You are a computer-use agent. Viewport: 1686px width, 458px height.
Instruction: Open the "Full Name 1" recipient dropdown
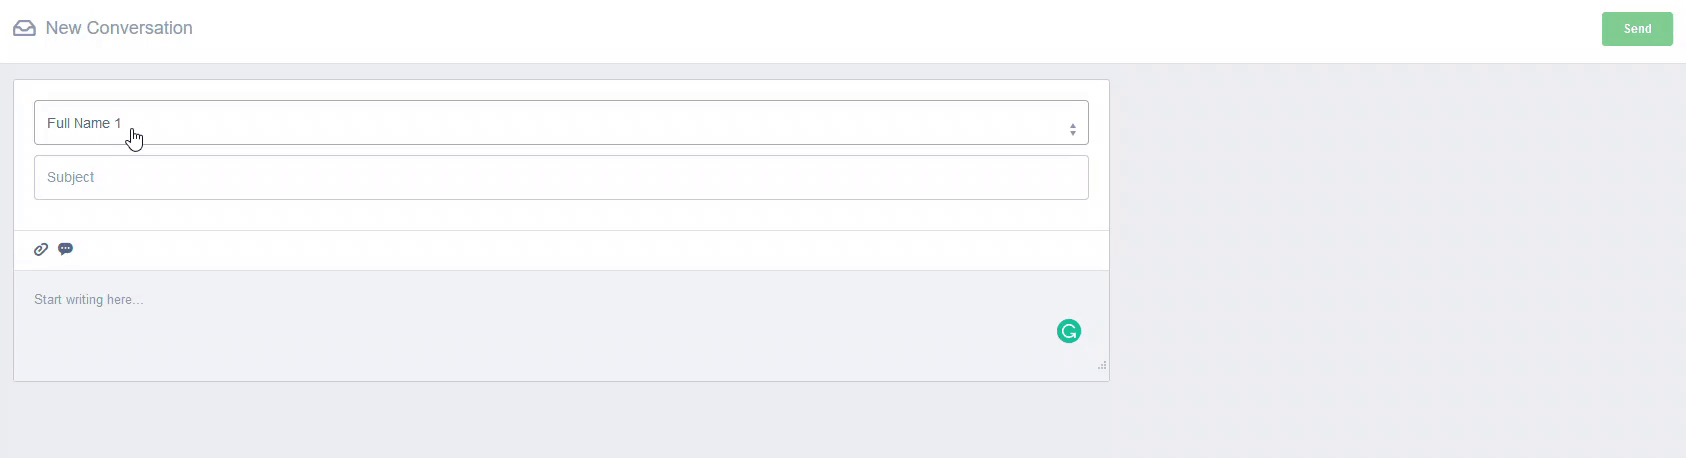[560, 123]
